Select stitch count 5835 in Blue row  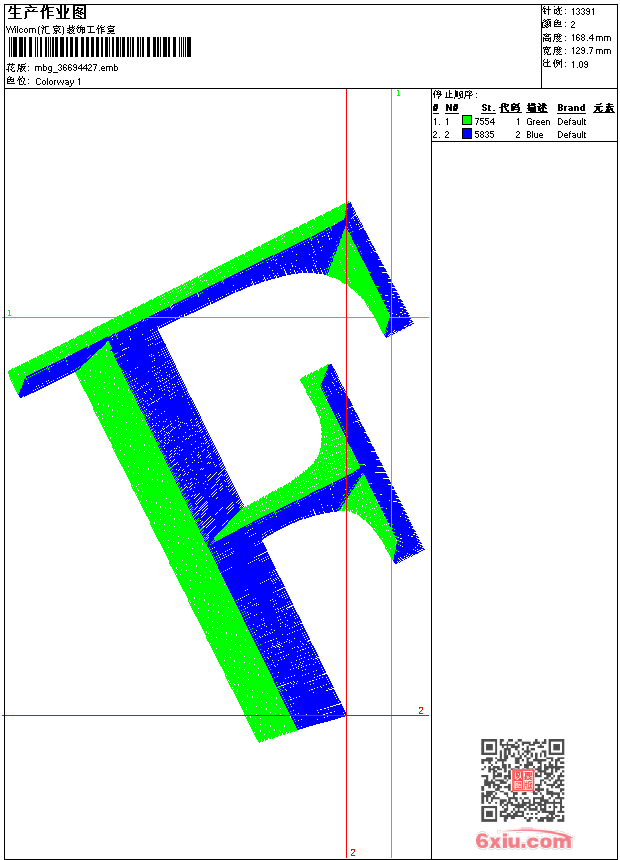[x=484, y=135]
